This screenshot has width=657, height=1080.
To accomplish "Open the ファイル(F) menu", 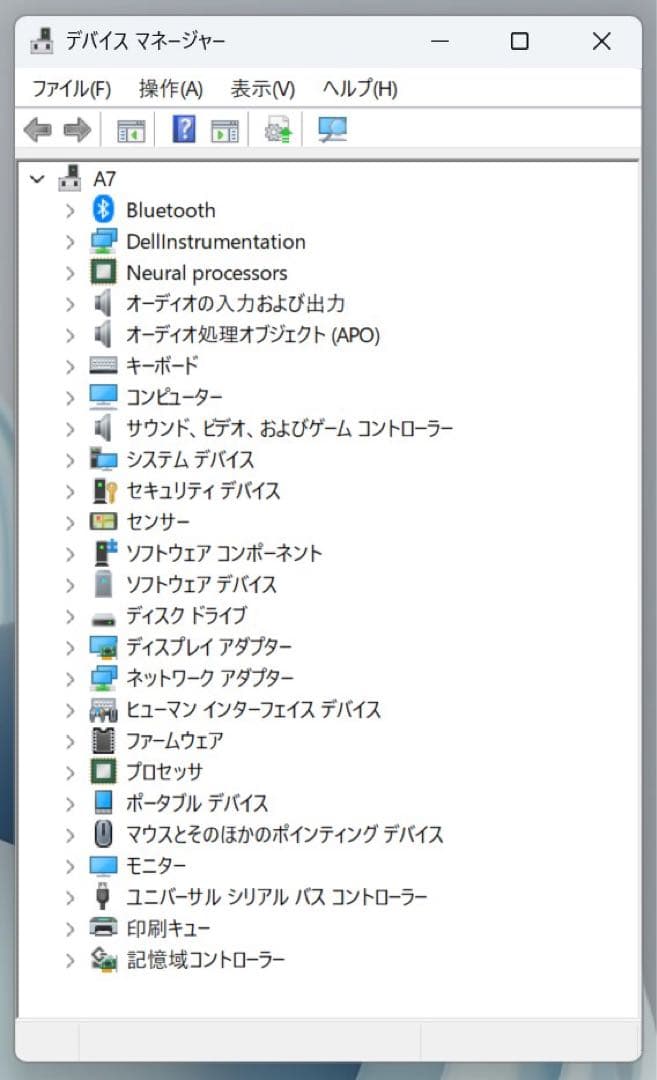I will (x=71, y=89).
